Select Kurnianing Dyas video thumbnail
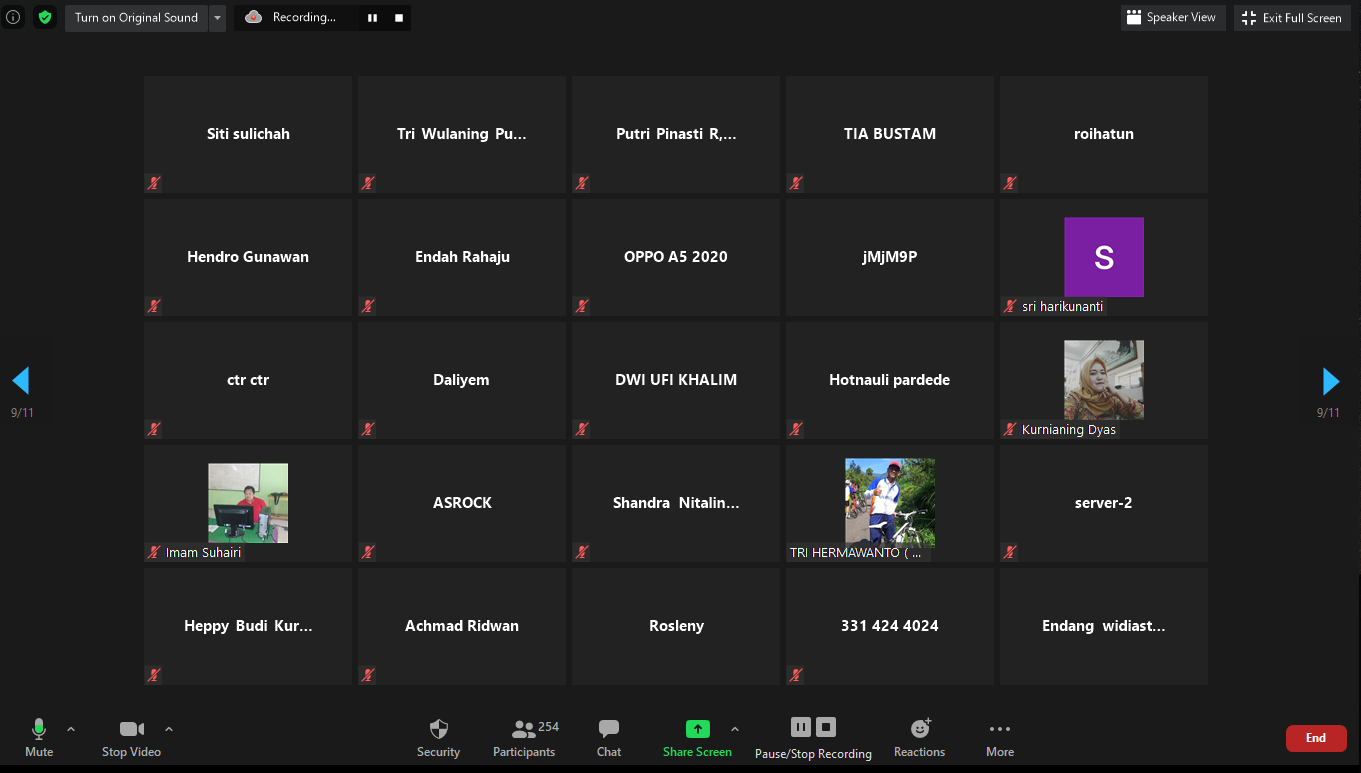 point(1103,380)
